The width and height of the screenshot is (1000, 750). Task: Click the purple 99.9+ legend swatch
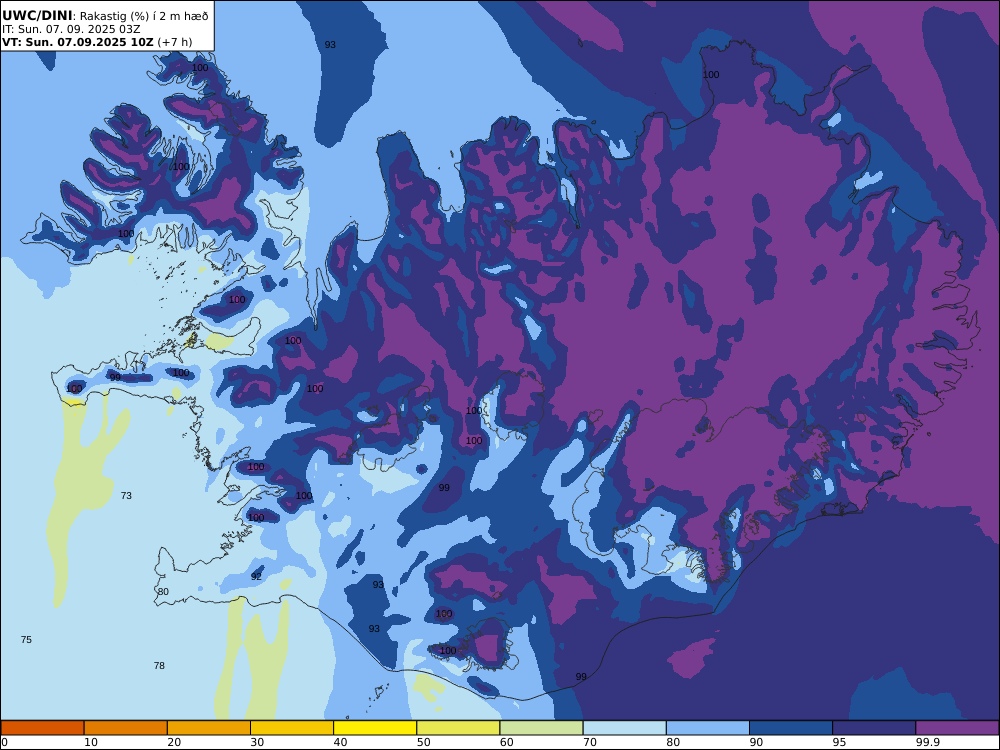(x=957, y=728)
